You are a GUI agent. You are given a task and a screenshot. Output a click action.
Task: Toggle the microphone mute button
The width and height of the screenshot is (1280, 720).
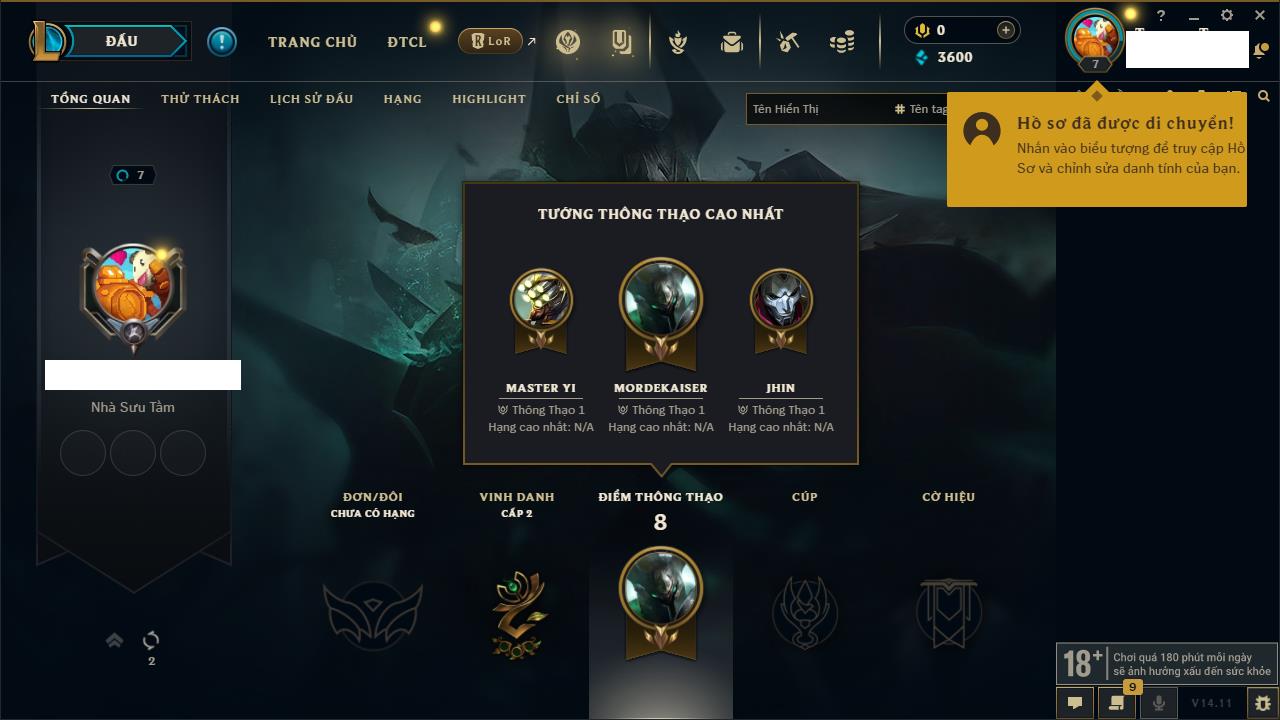[x=1158, y=703]
